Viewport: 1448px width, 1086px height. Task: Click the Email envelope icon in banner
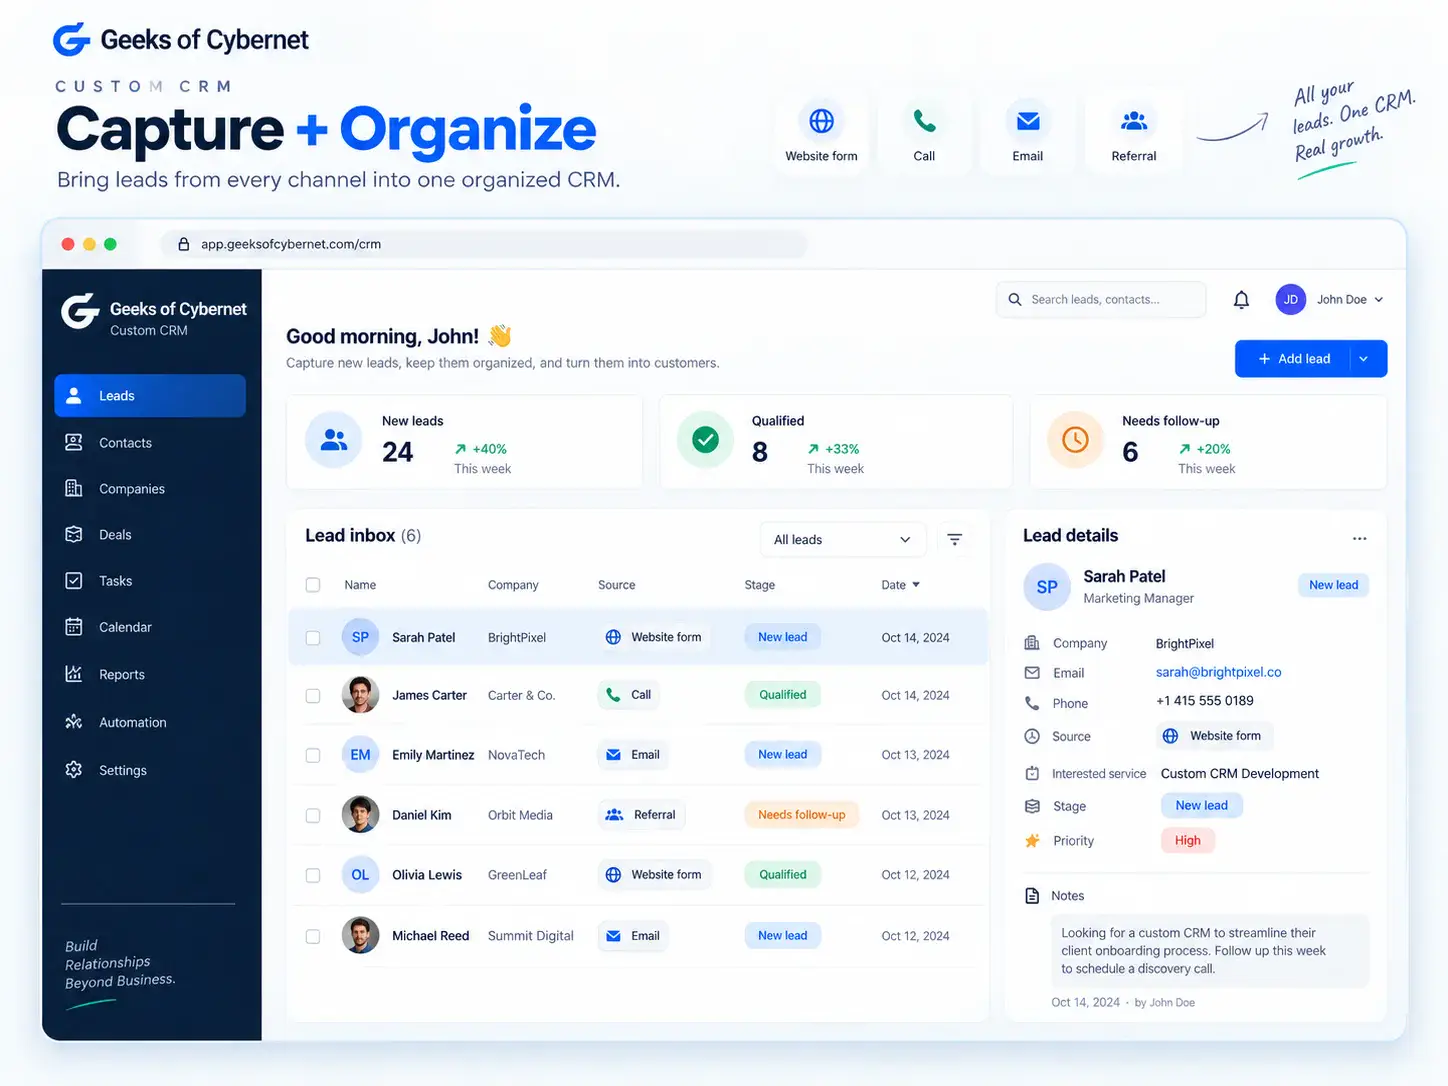coord(1028,121)
